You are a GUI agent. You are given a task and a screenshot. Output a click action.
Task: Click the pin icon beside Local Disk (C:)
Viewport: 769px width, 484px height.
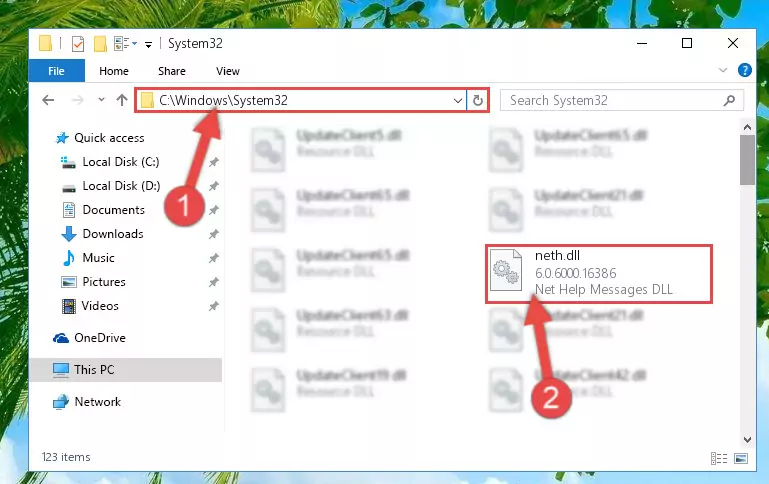coord(213,162)
